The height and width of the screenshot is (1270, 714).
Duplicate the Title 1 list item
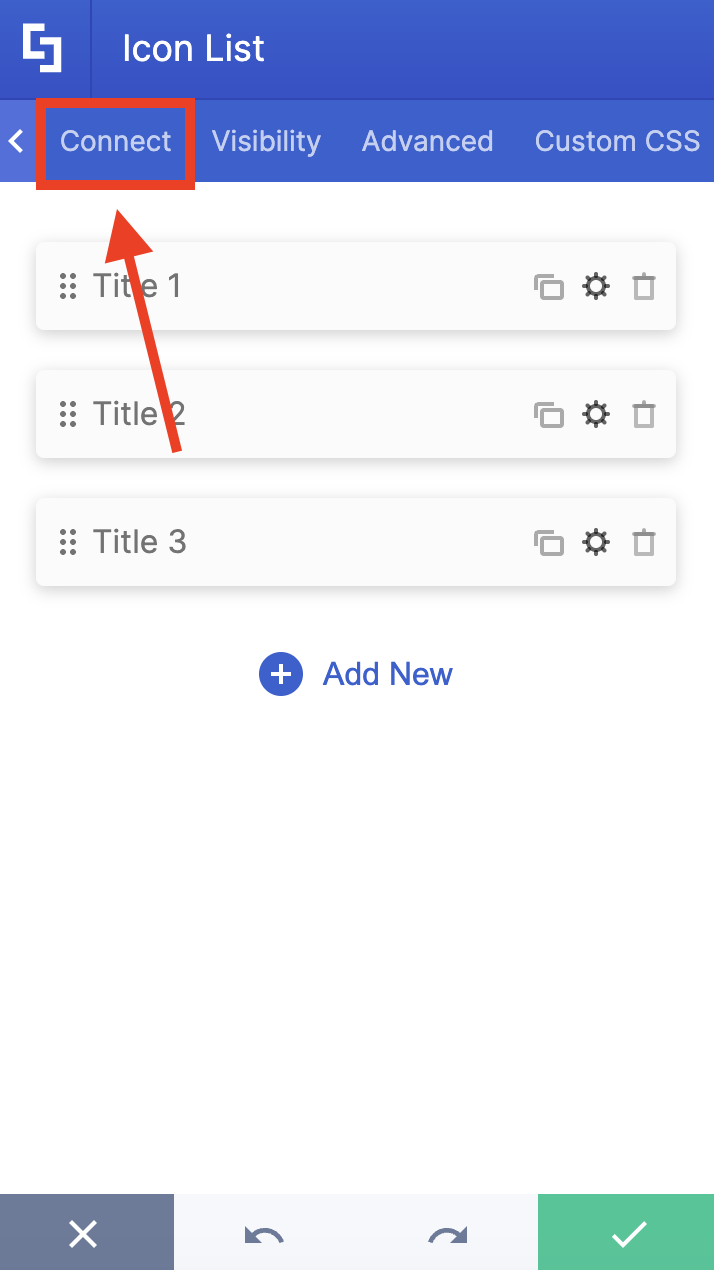click(x=549, y=286)
